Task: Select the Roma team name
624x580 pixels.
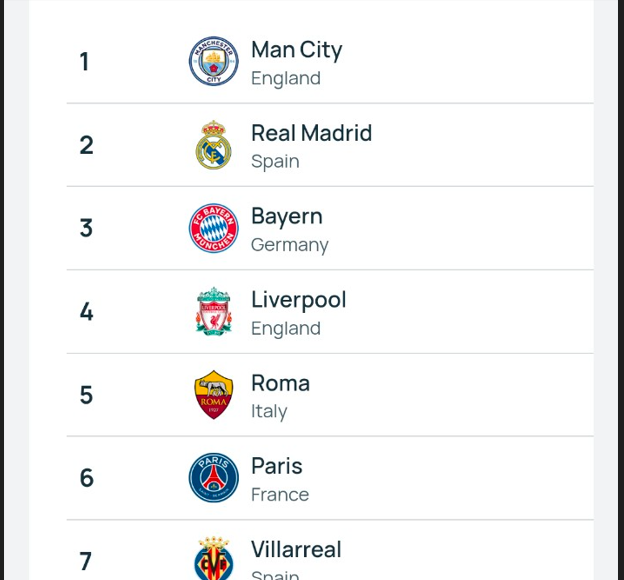Action: click(281, 383)
